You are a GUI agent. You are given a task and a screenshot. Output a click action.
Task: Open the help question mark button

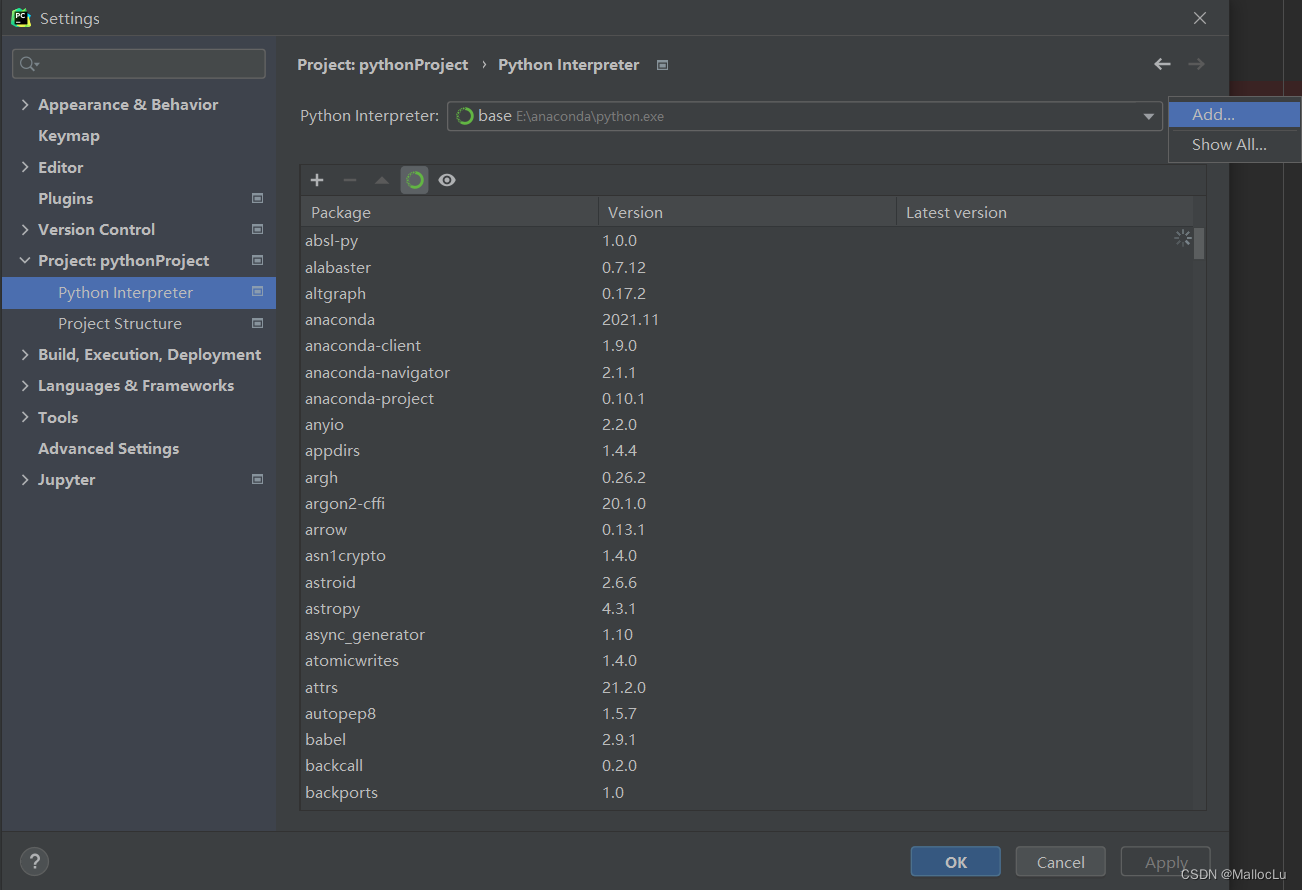click(x=34, y=861)
